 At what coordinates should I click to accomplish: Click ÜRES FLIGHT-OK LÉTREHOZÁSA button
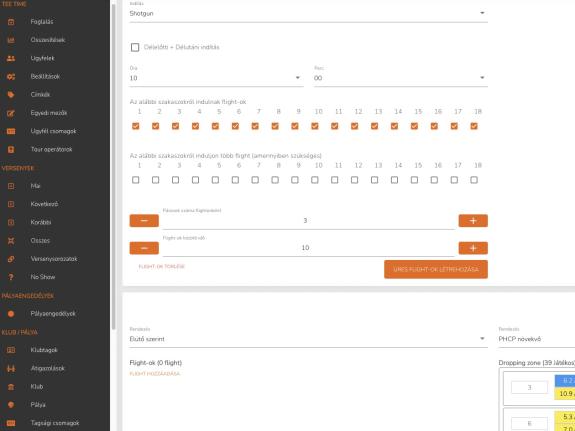(436, 269)
